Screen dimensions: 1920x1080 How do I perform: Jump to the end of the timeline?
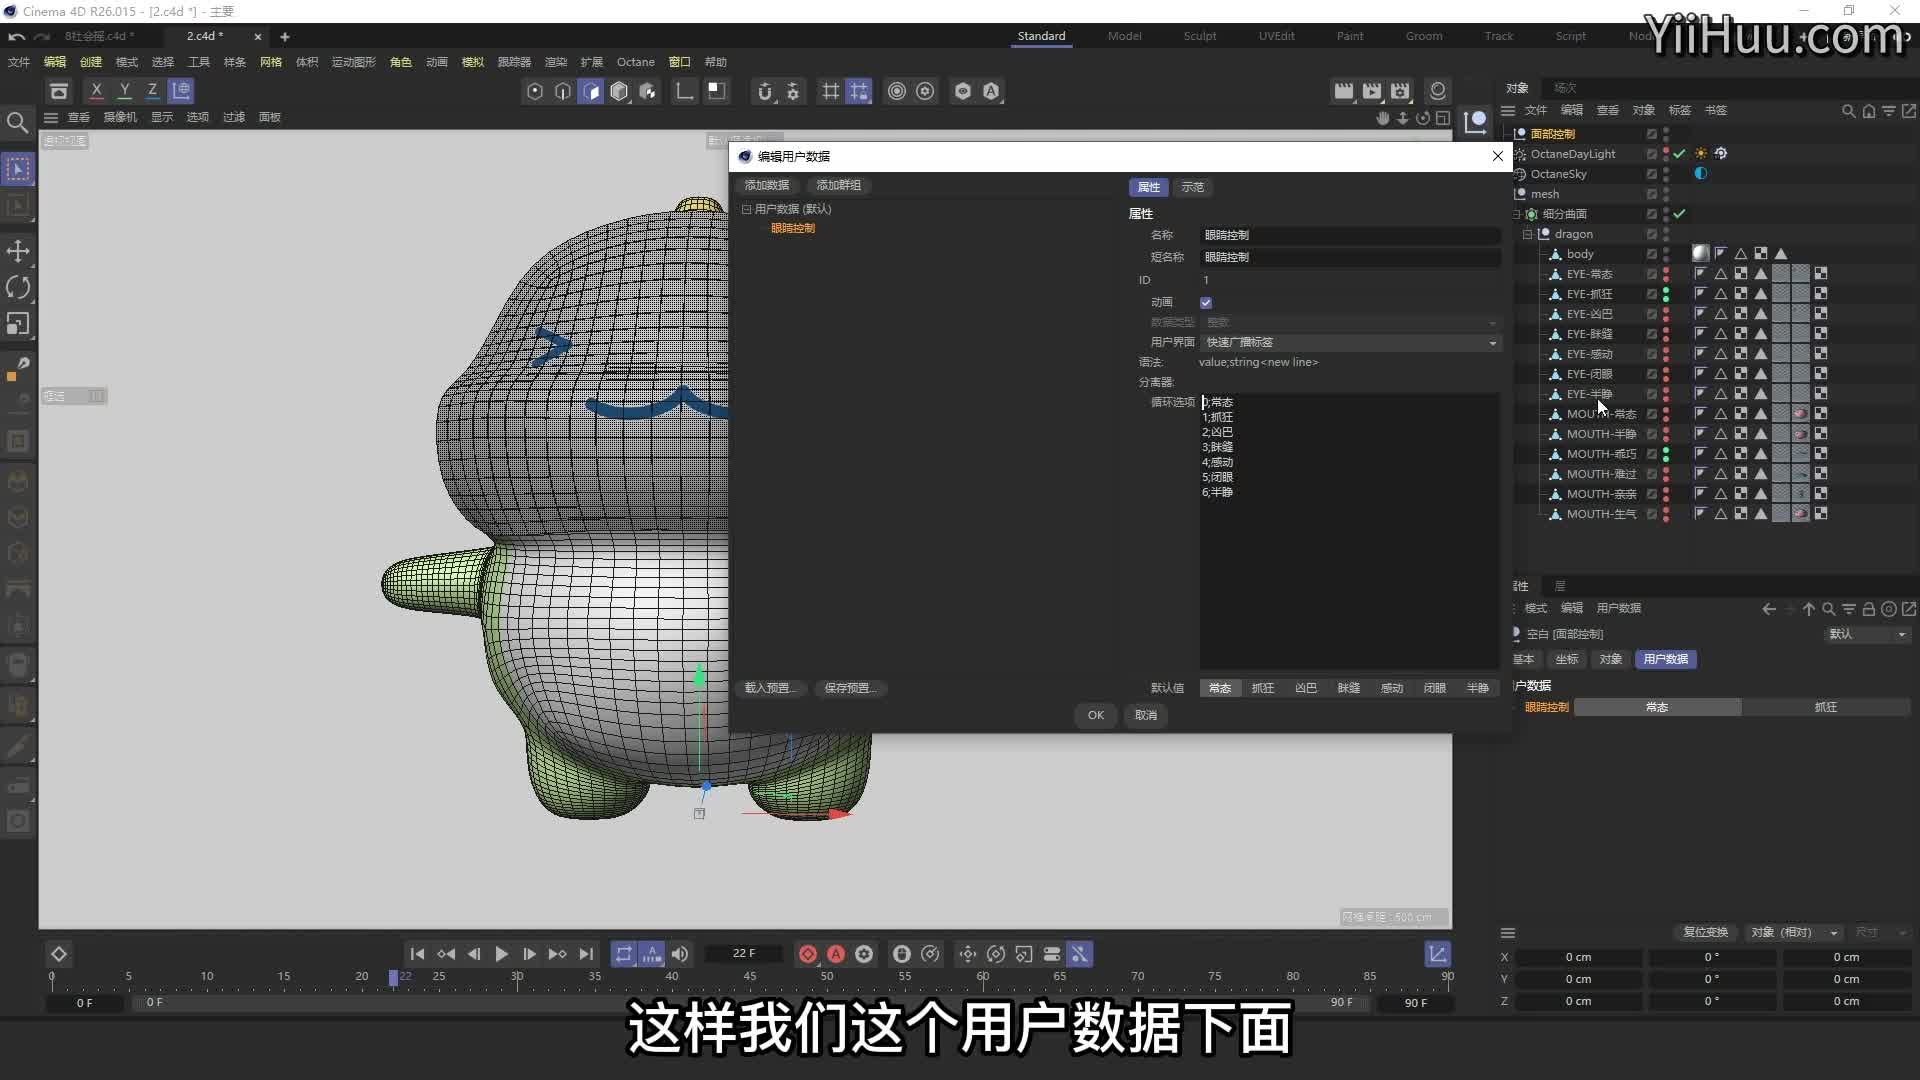(x=586, y=954)
